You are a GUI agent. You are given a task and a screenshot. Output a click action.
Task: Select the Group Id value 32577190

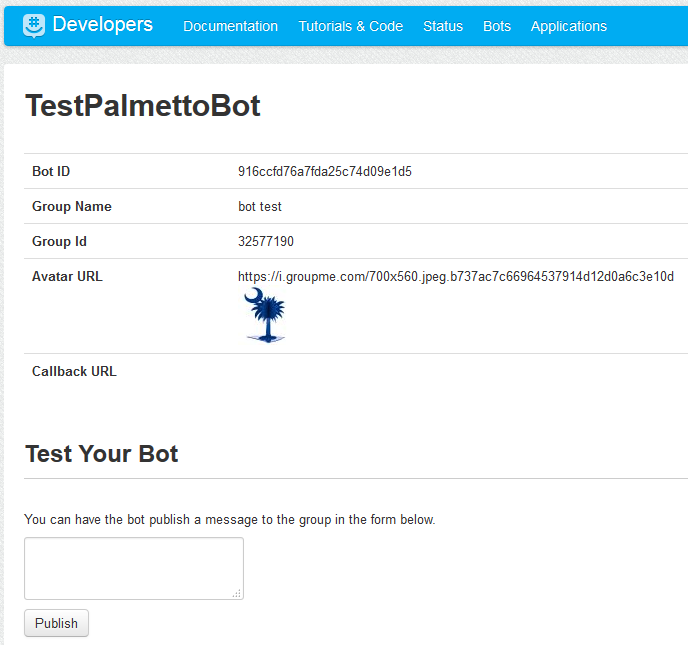click(x=266, y=241)
